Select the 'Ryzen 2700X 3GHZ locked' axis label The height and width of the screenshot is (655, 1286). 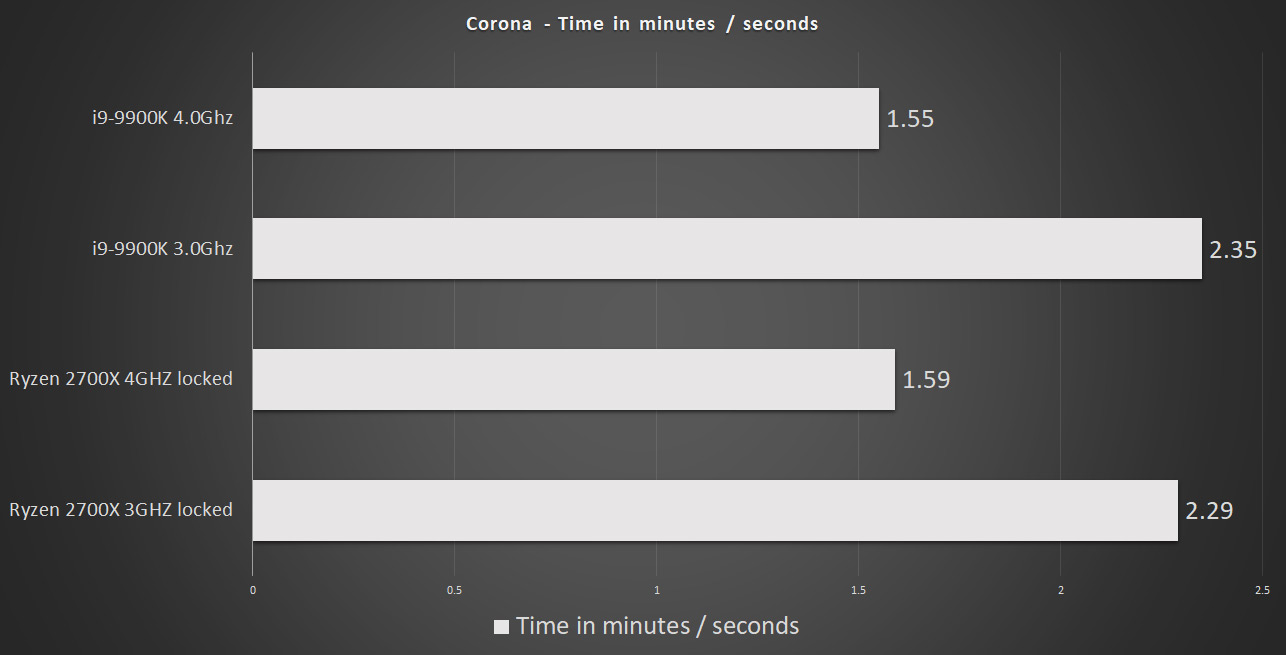[121, 510]
